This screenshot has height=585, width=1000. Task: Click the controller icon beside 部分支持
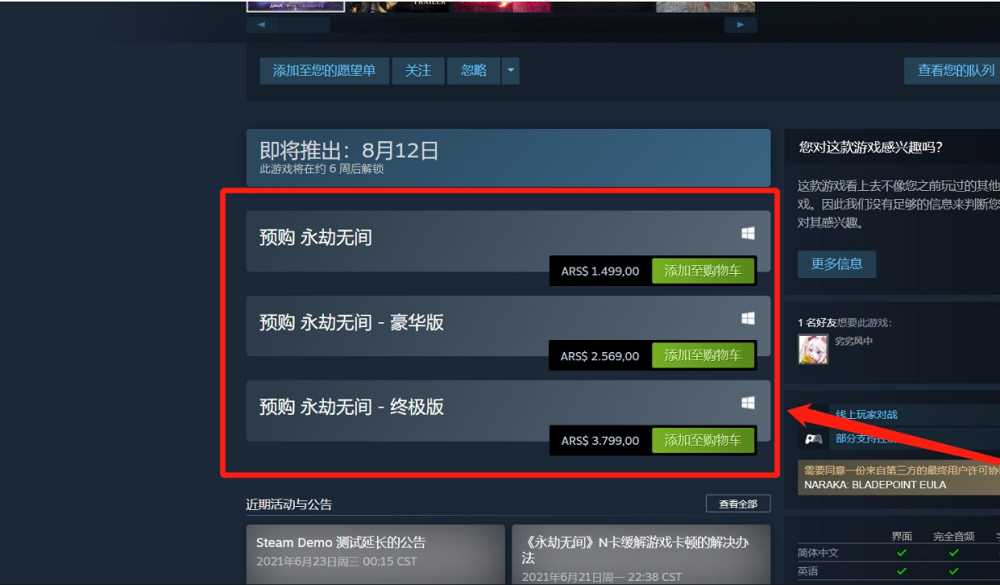point(813,439)
